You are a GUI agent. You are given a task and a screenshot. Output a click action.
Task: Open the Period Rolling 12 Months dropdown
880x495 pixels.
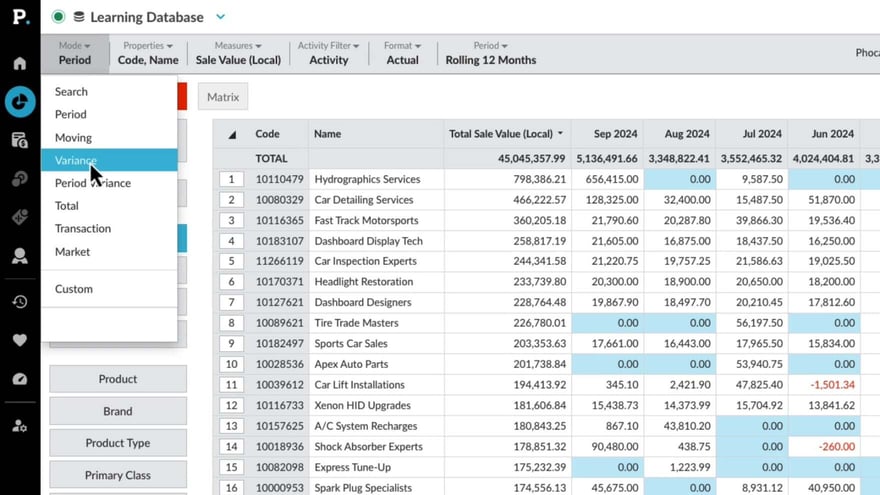point(490,53)
